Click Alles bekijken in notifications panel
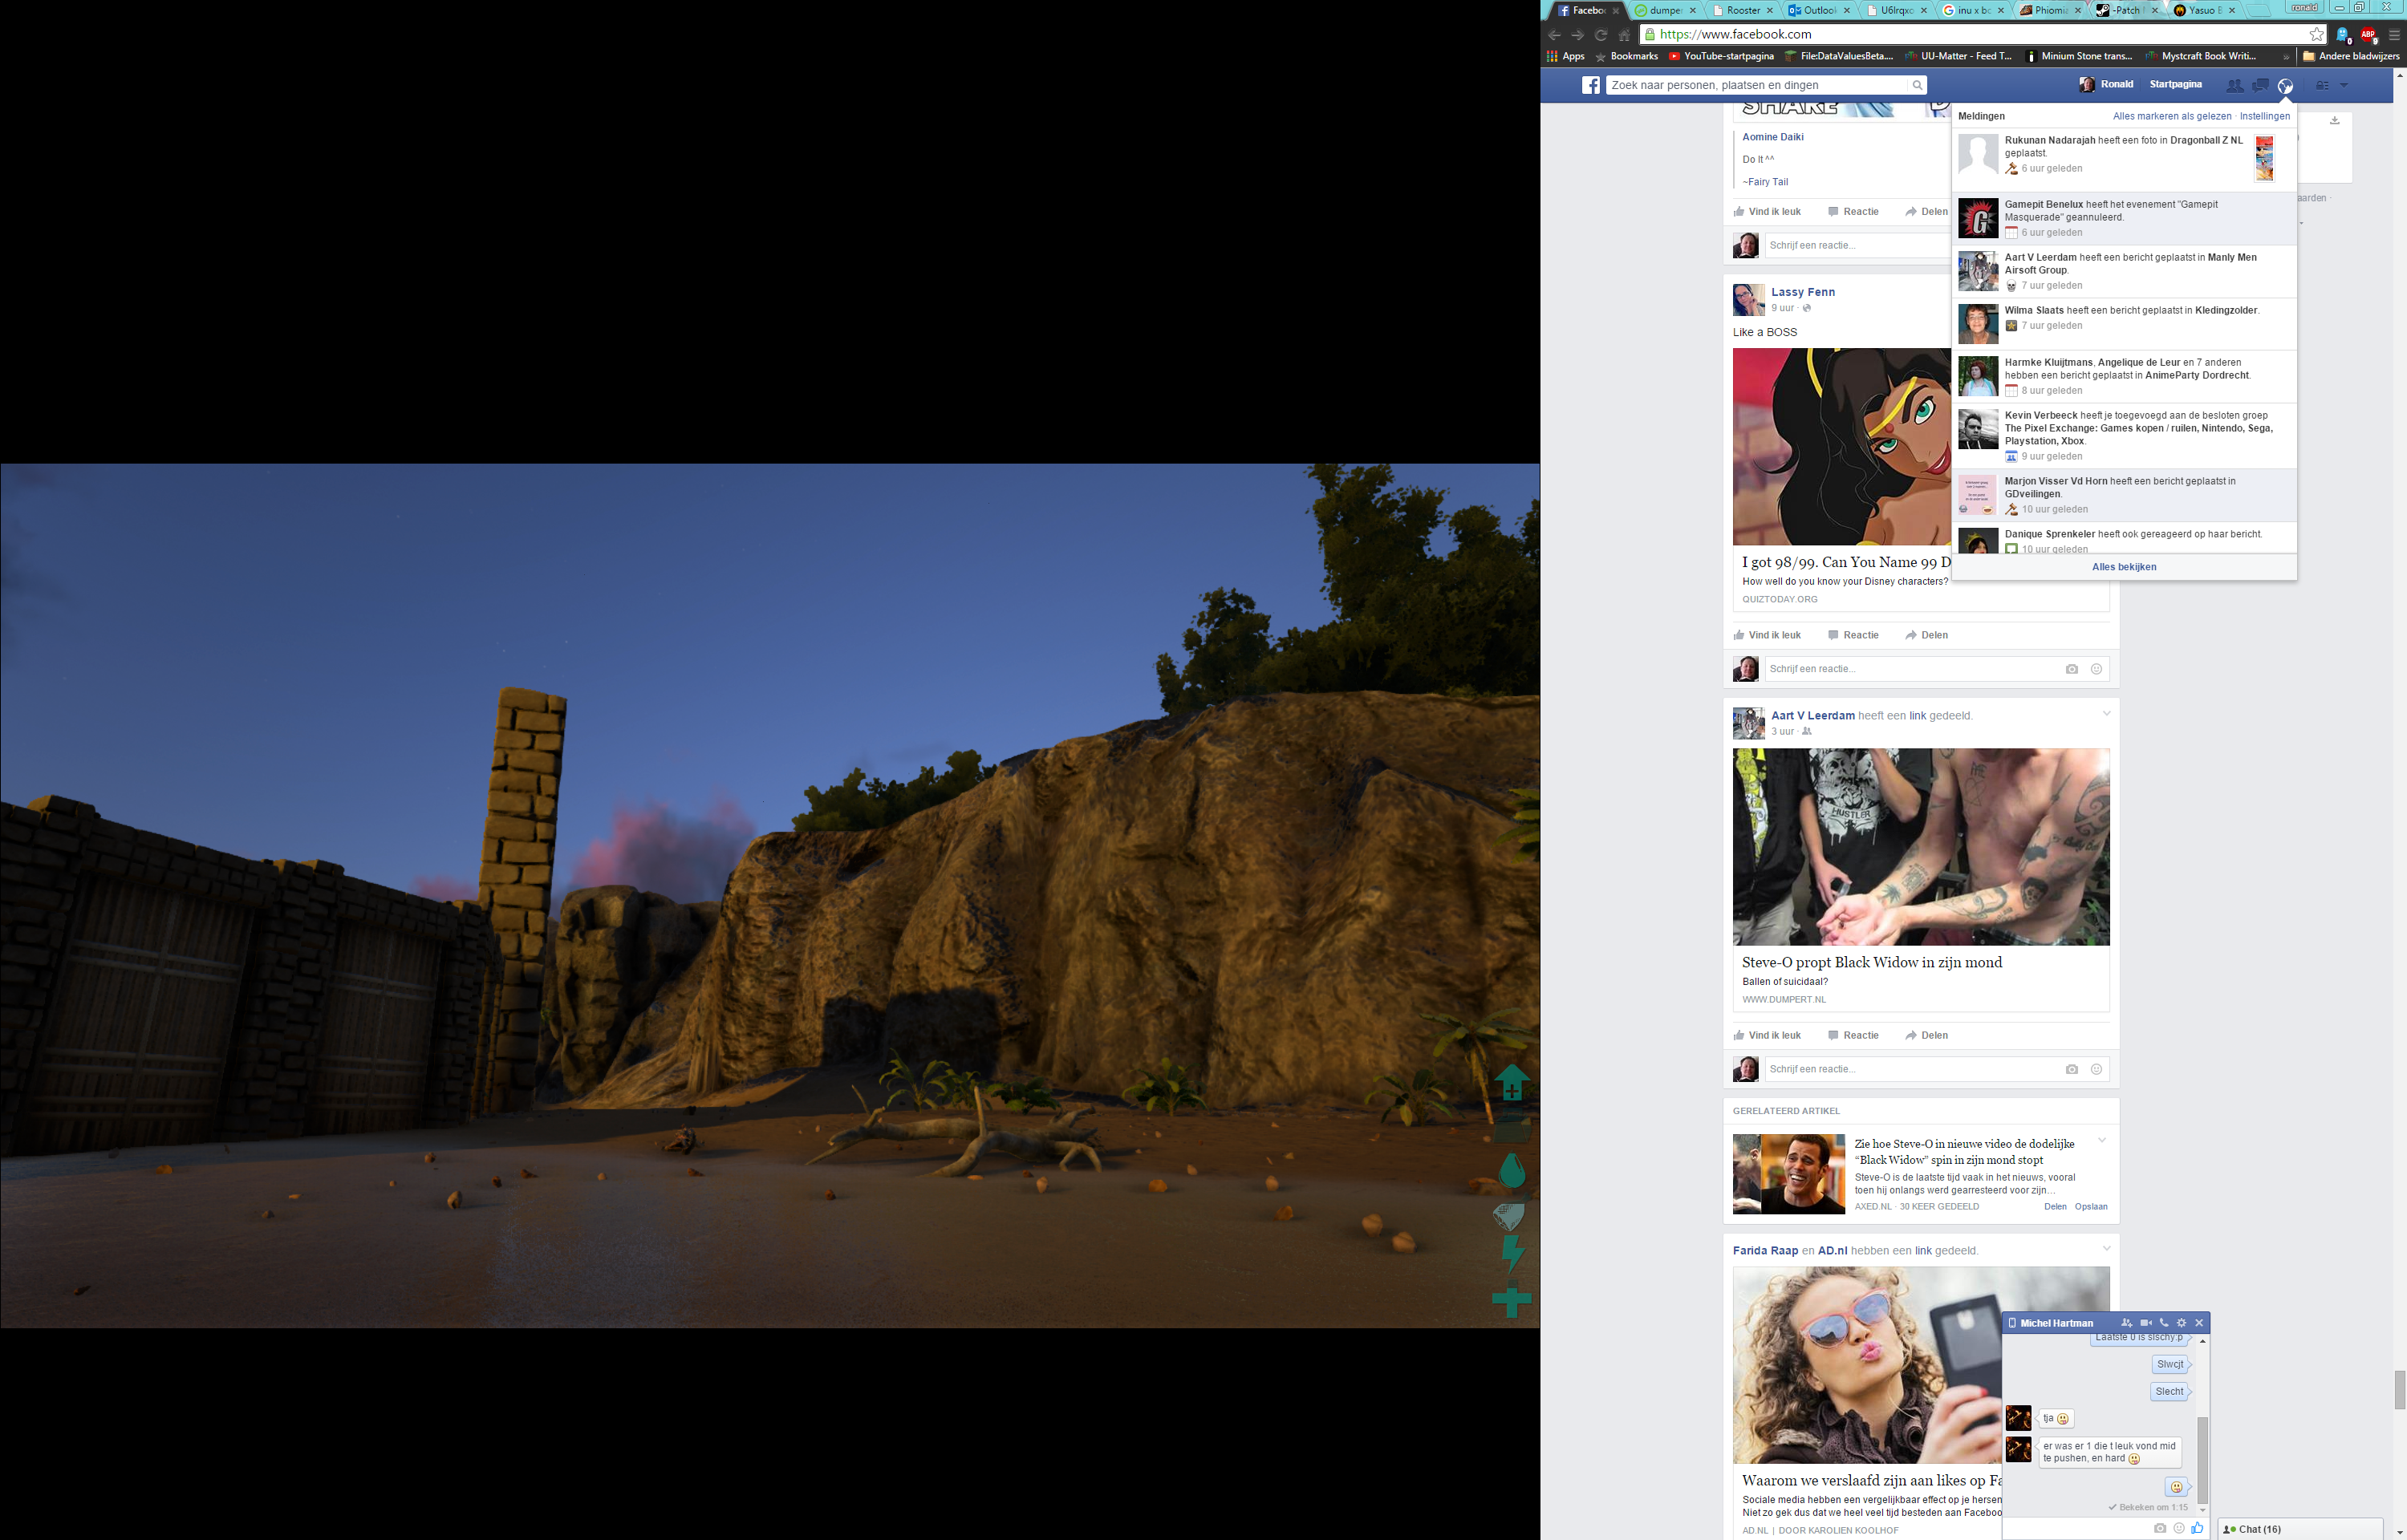The width and height of the screenshot is (2407, 1540). [x=2124, y=567]
